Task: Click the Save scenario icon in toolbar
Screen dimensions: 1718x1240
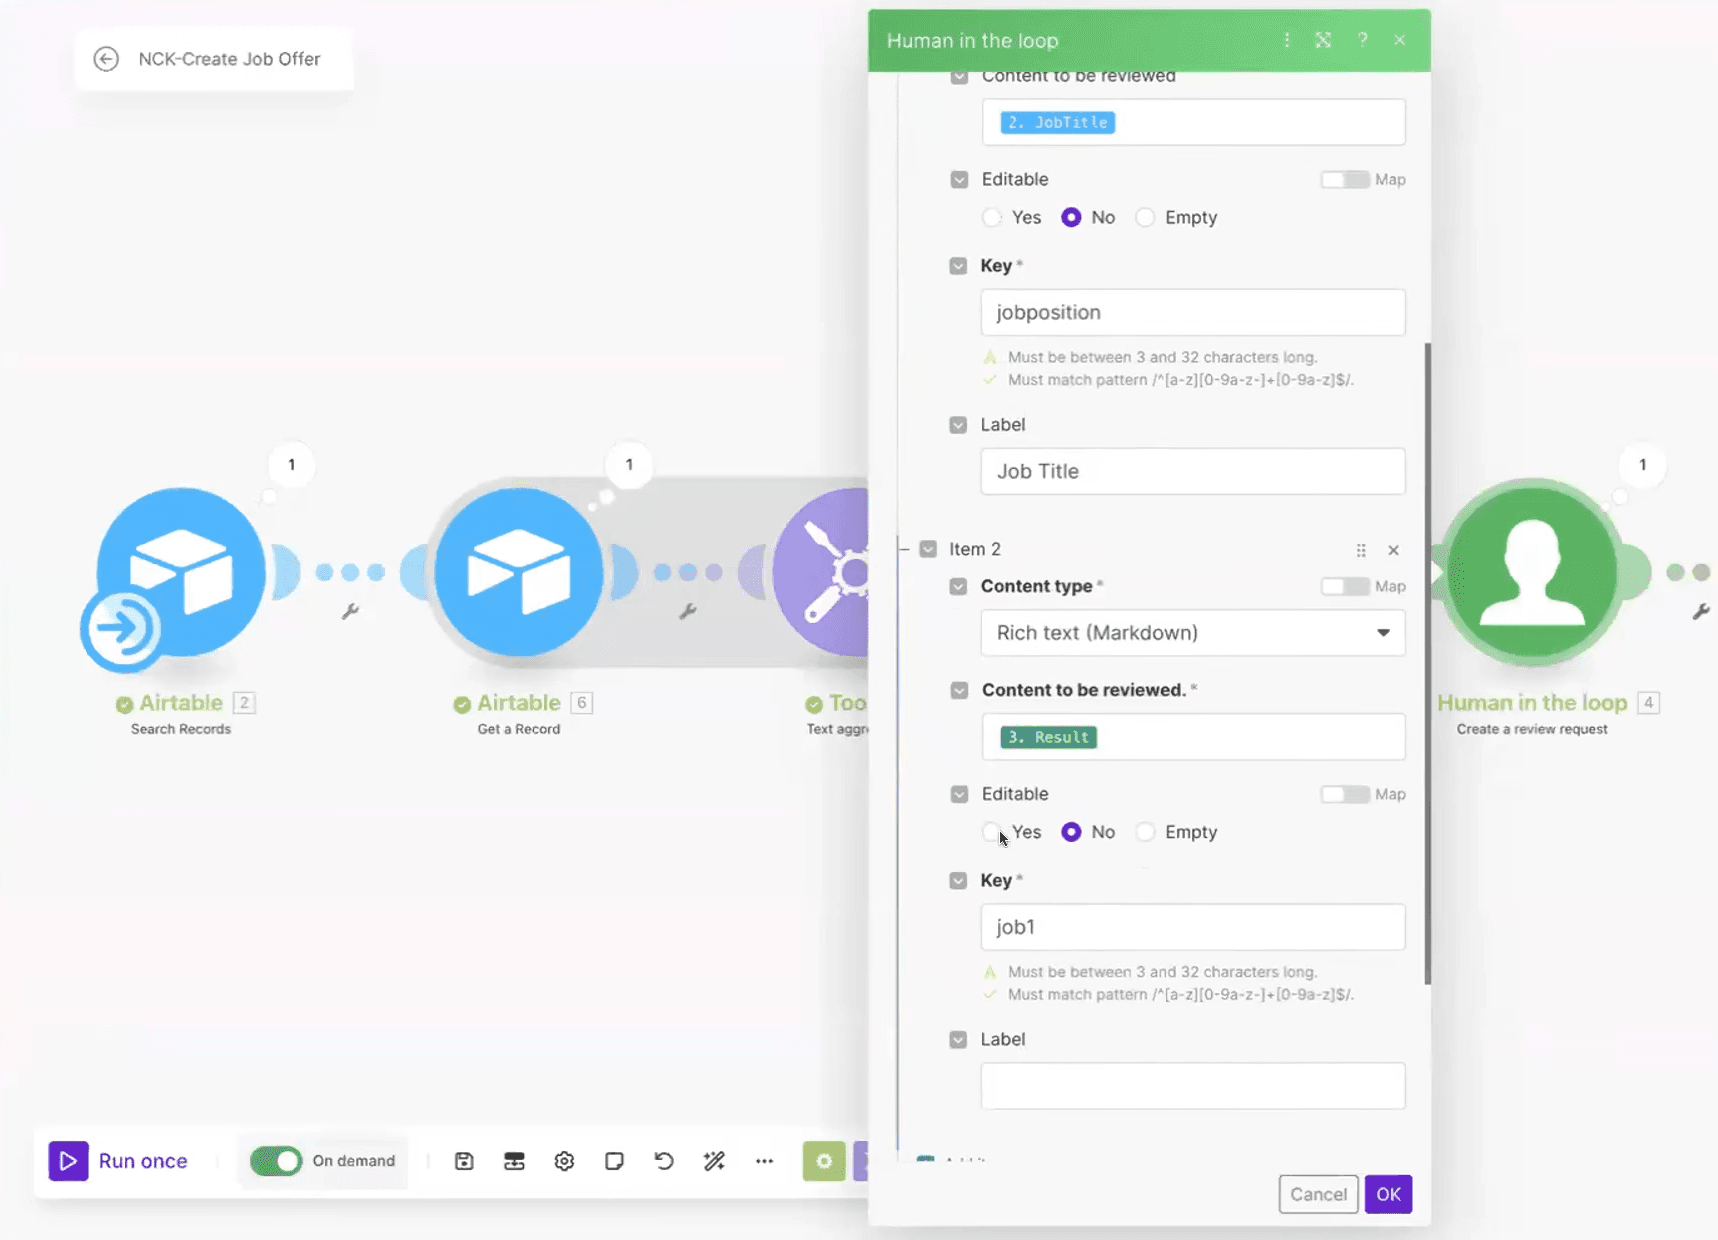Action: 464,1161
